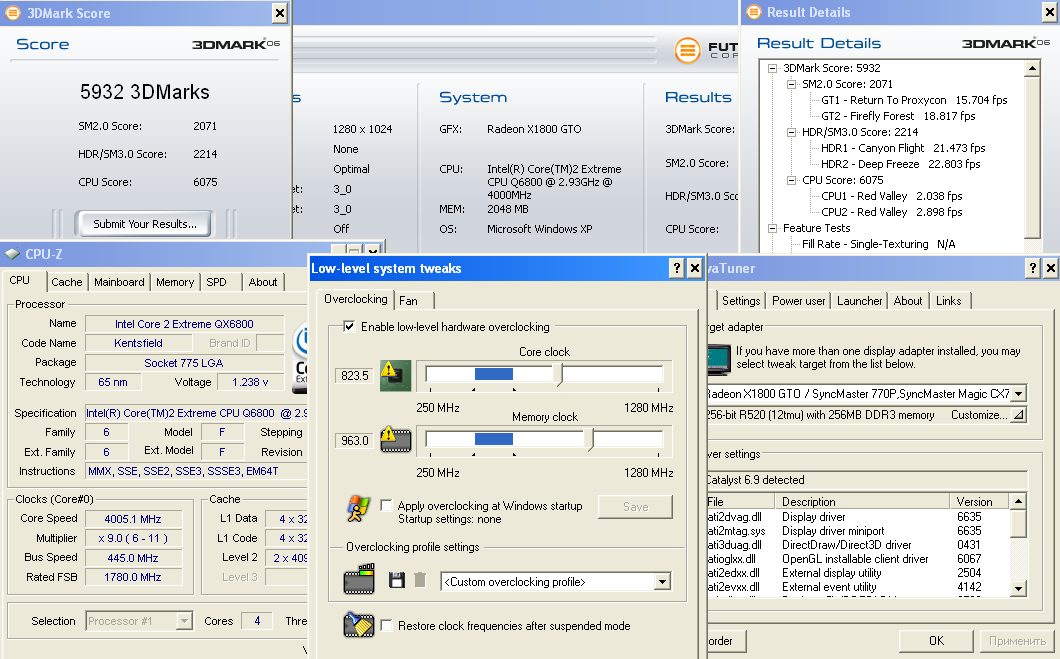Open help in Low-level system tweaks title bar
Screen dimensions: 1060x659
coord(676,268)
